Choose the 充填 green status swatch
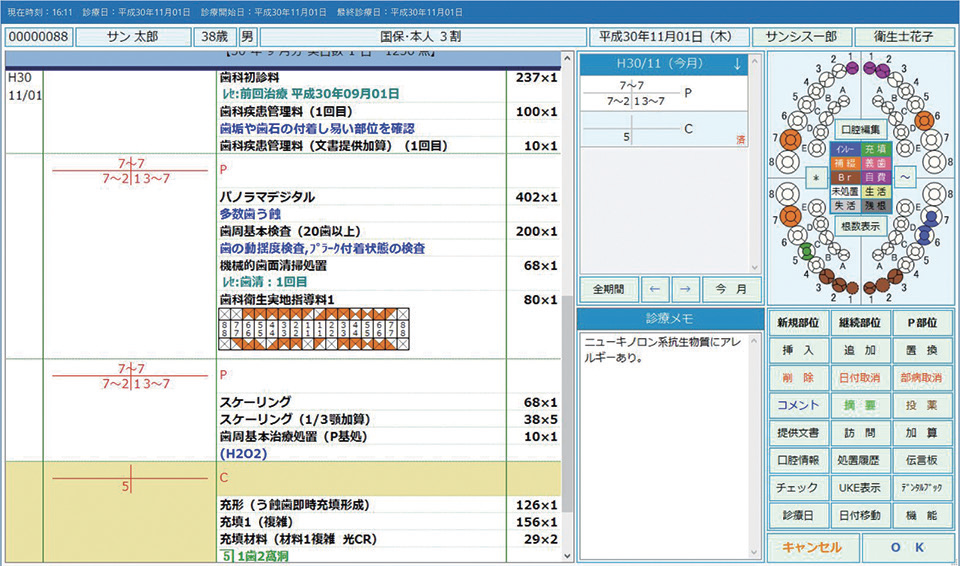Image resolution: width=960 pixels, height=566 pixels. point(874,149)
